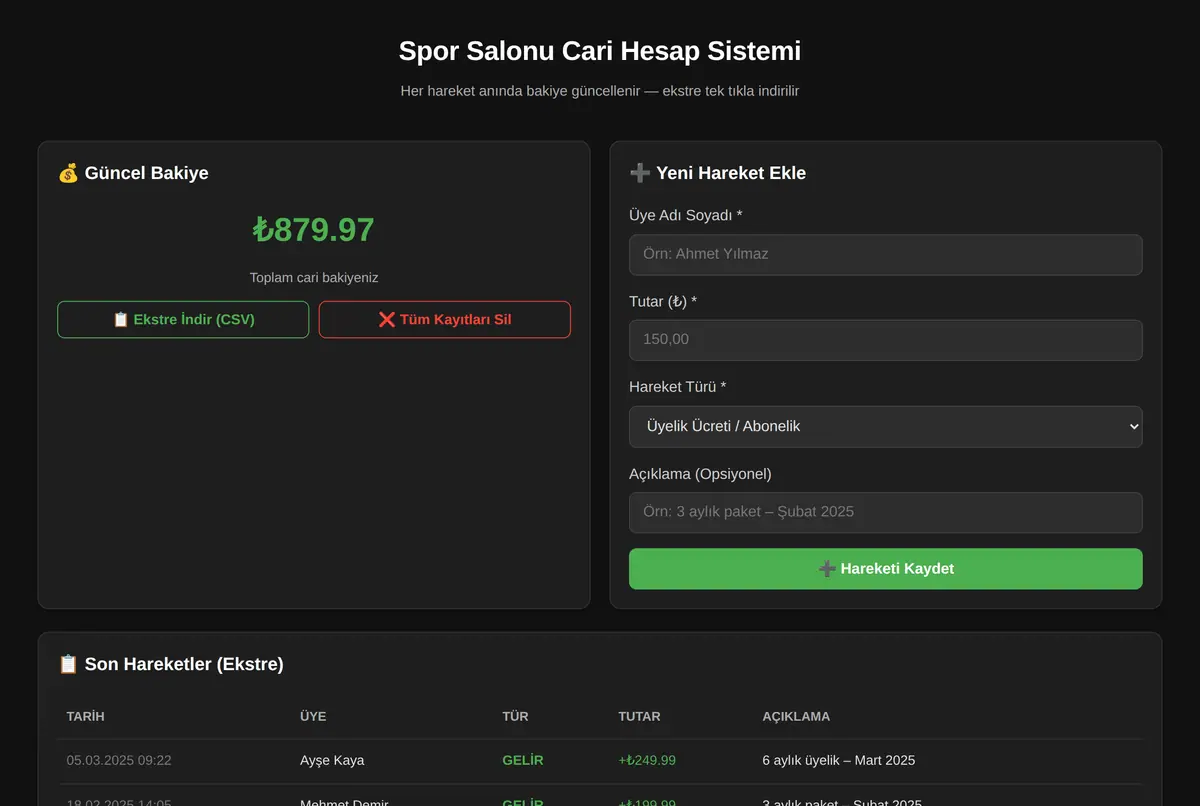This screenshot has width=1200, height=806.
Task: Click the "Toplam cari bakiyeniz" caption
Action: [x=314, y=278]
